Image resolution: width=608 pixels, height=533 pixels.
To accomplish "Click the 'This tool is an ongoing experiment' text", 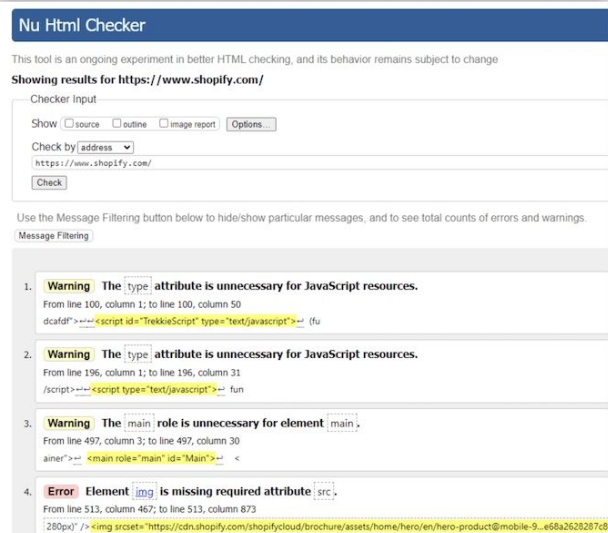I will tap(255, 59).
